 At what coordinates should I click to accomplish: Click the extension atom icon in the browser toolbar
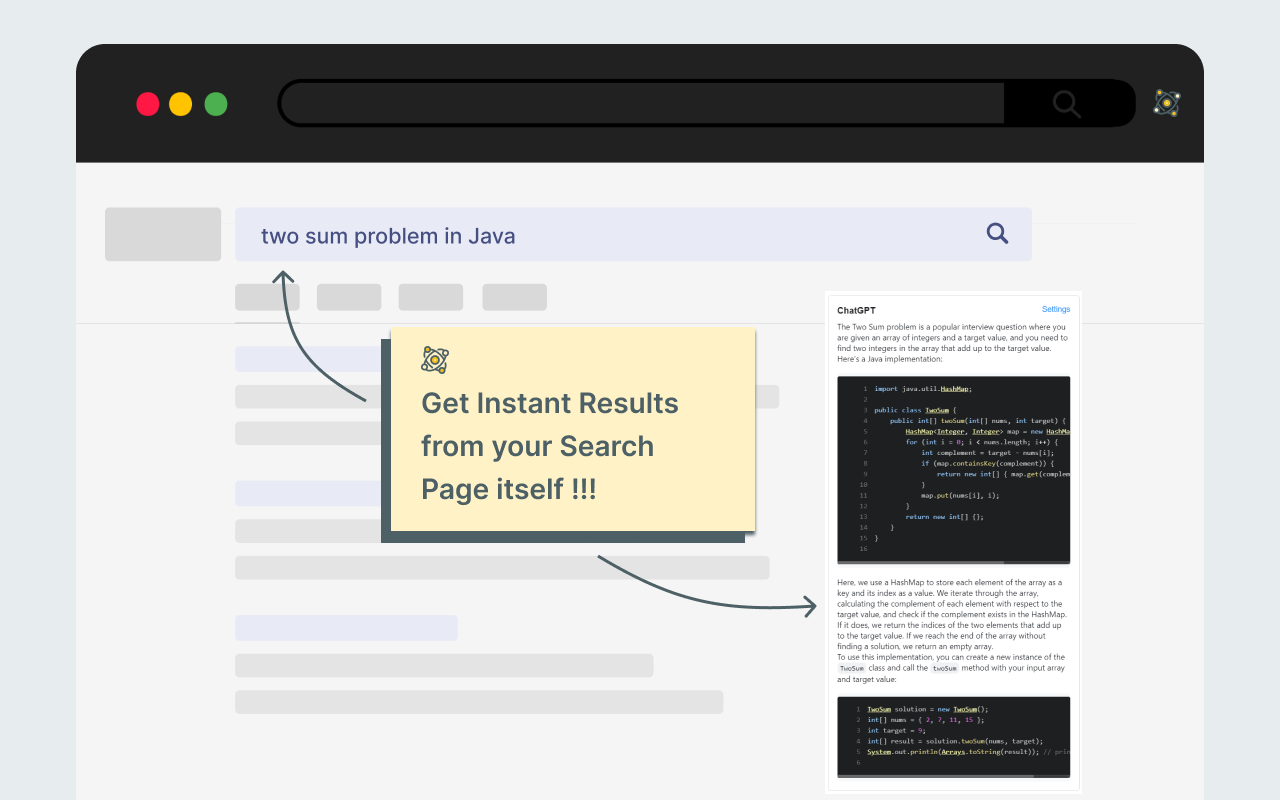pos(1167,103)
